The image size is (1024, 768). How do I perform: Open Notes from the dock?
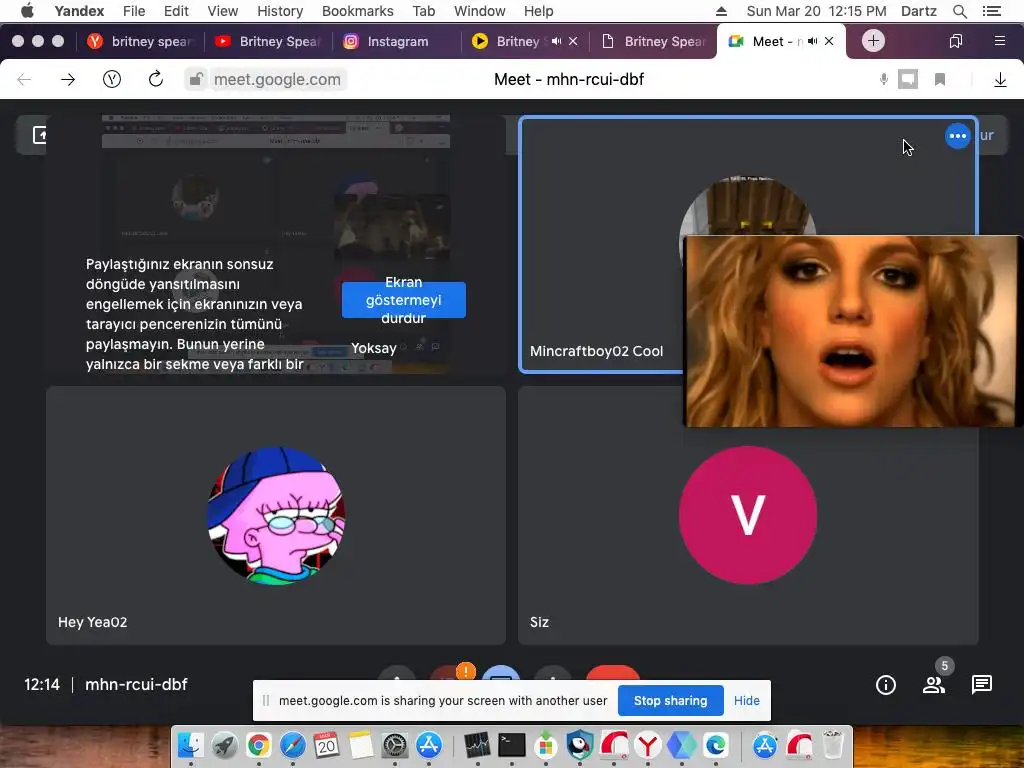(x=360, y=744)
